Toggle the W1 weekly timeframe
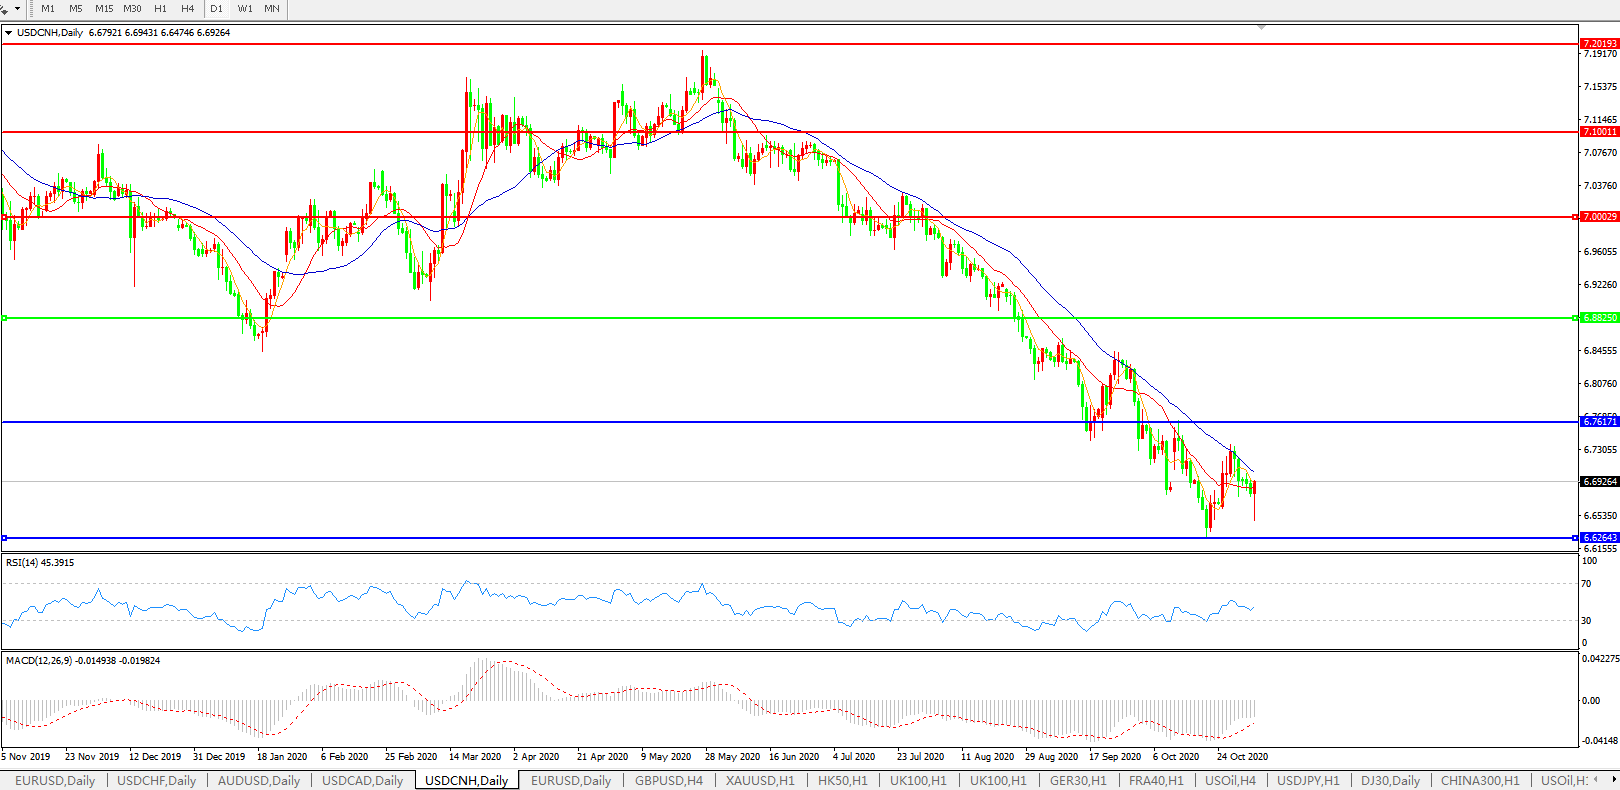 coord(245,8)
